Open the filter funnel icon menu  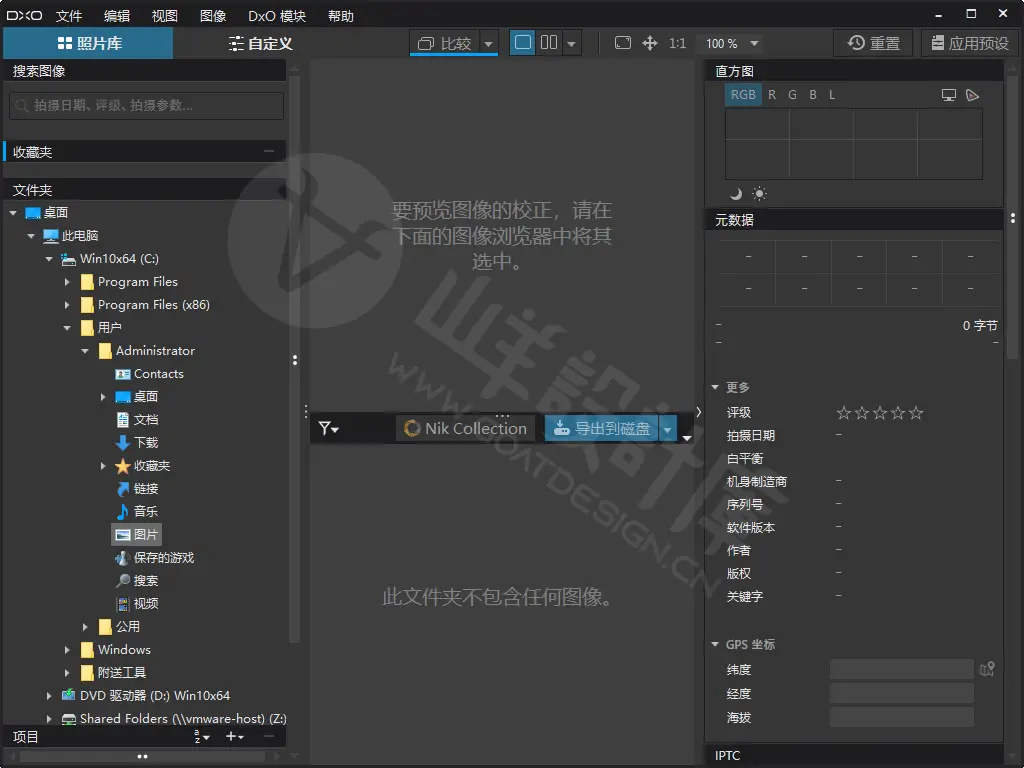tap(328, 428)
